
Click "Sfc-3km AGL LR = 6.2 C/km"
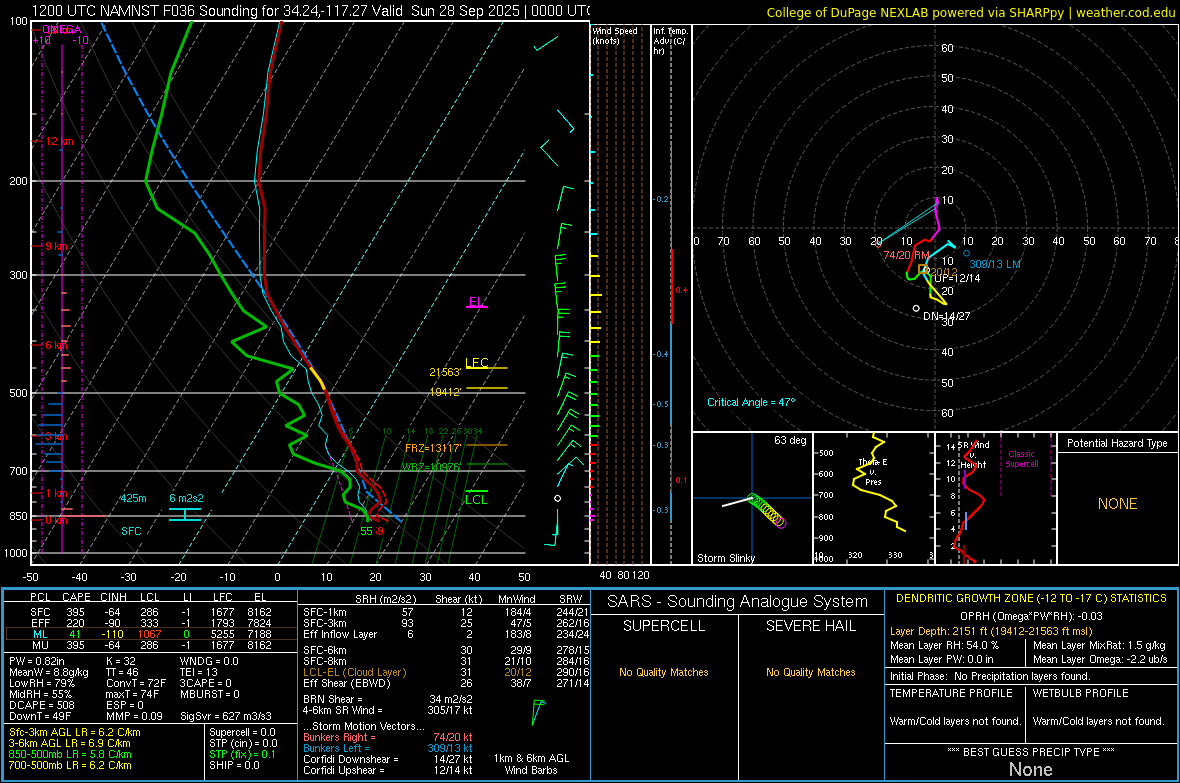pos(75,733)
